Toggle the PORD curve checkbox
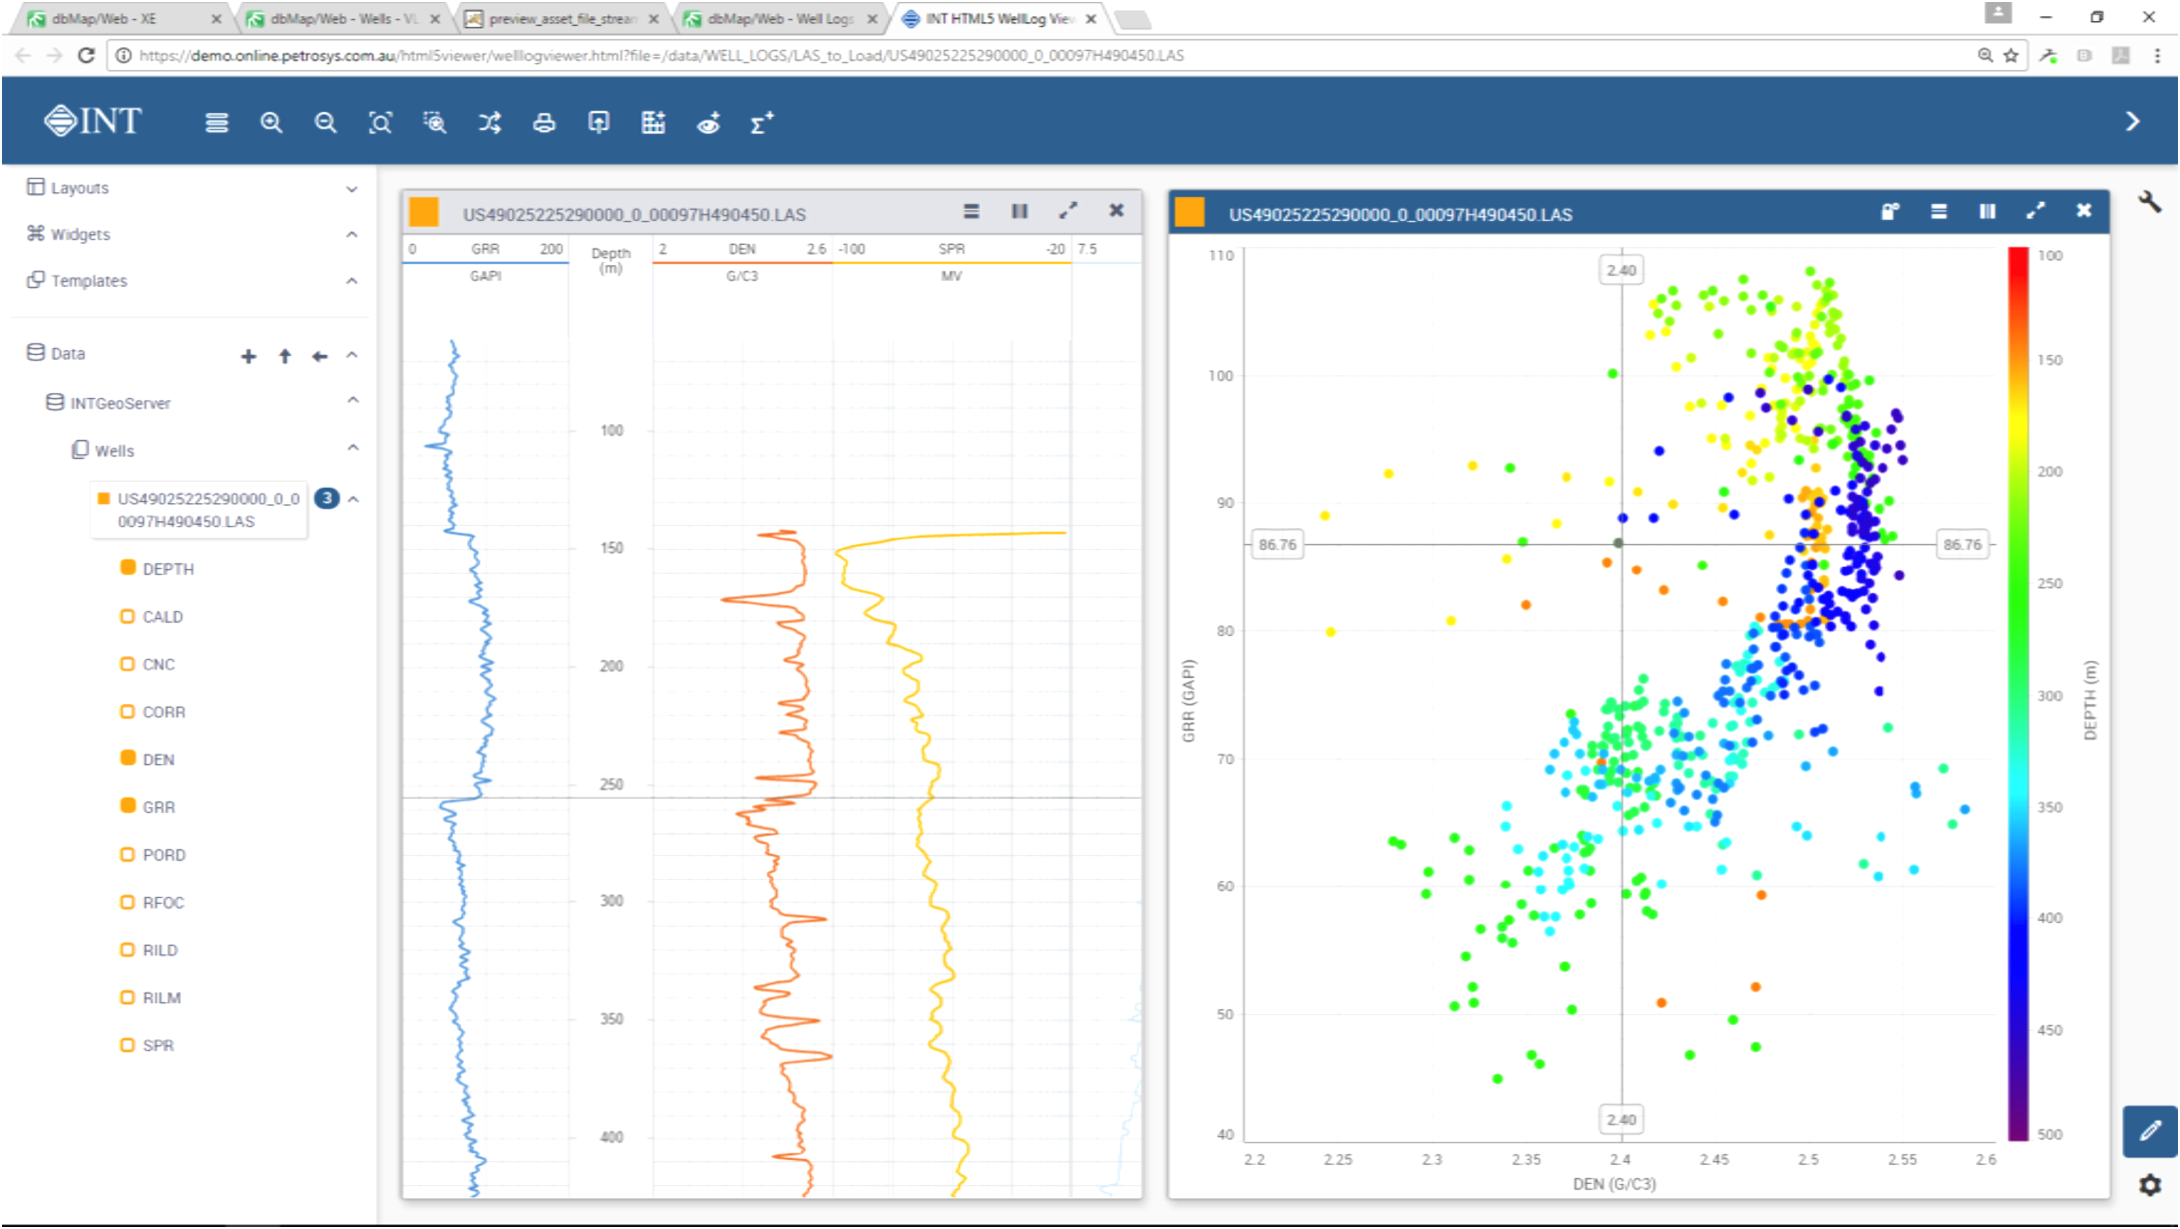Image resolution: width=2180 pixels, height=1229 pixels. click(128, 854)
